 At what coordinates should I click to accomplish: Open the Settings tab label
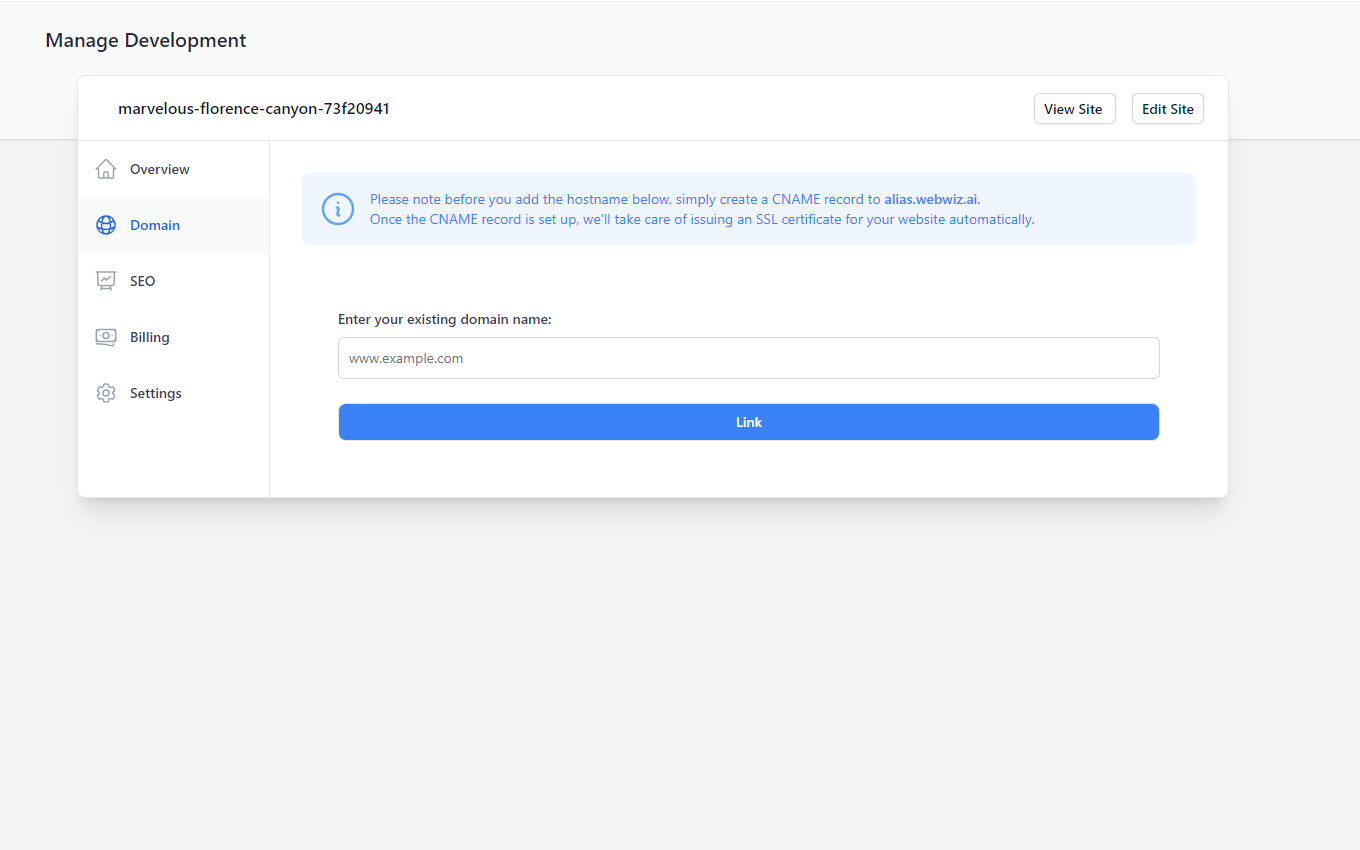156,393
